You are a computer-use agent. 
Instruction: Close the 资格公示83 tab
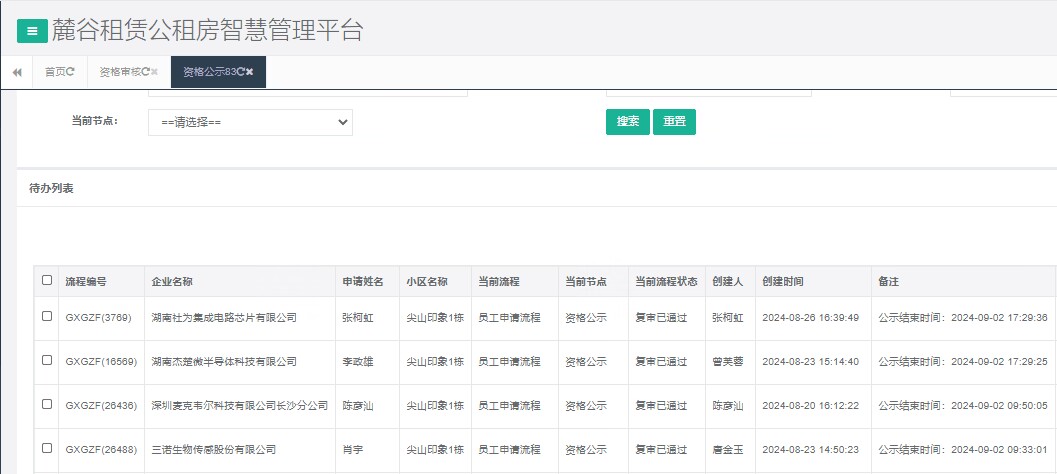(x=249, y=71)
